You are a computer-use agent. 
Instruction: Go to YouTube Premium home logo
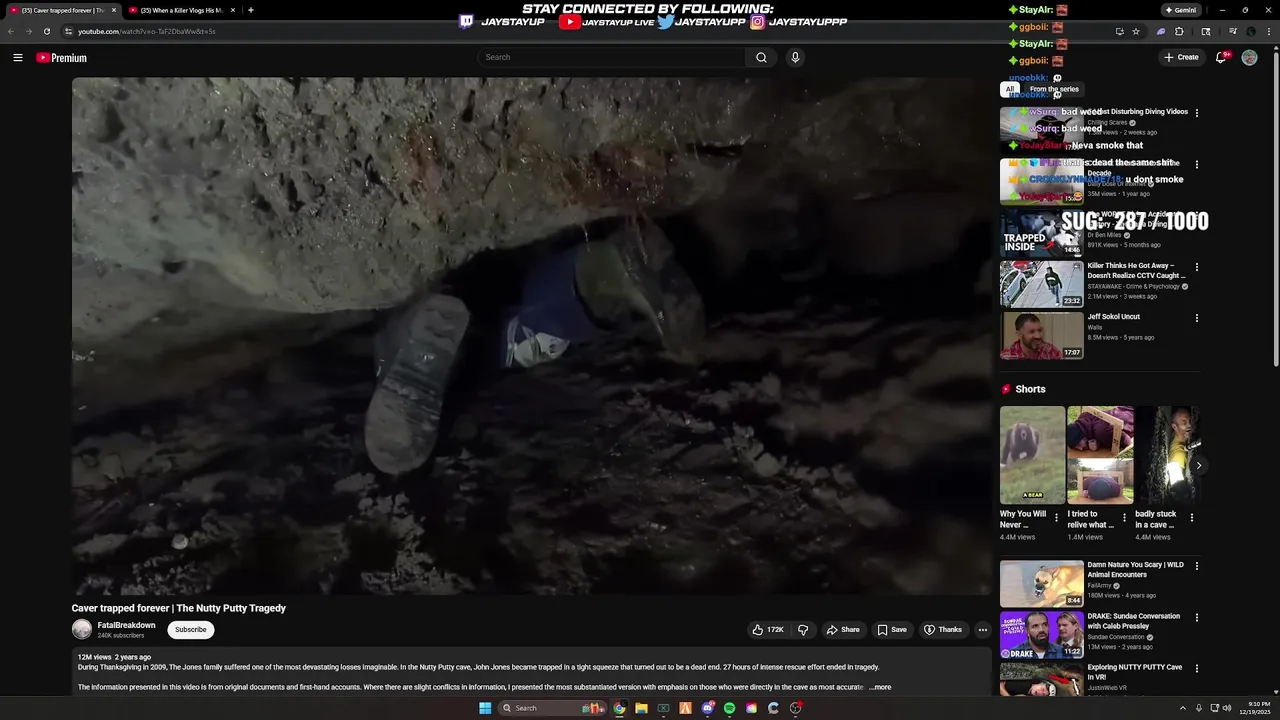[x=62, y=58]
